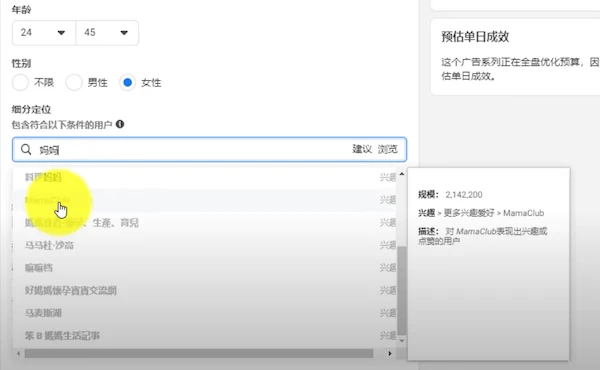Image resolution: width=600 pixels, height=370 pixels.
Task: Choose the 笨 B 媽媽生活記事 suggestion
Action: click(205, 336)
